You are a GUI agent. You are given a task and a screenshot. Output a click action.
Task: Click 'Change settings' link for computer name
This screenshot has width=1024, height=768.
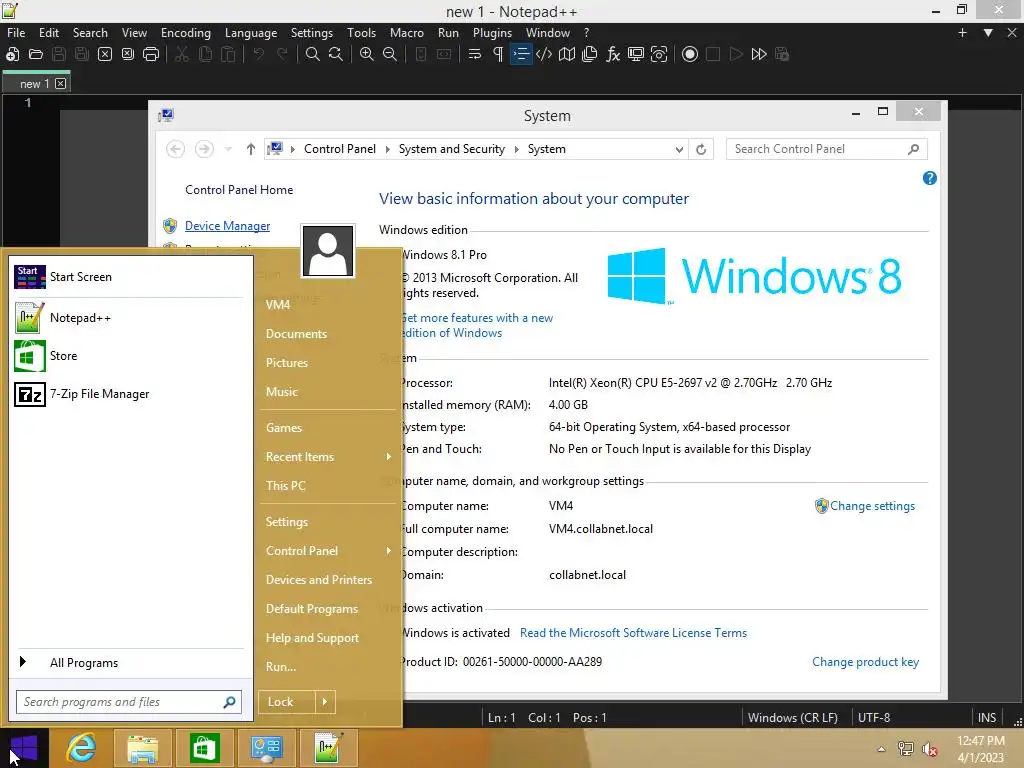[872, 506]
